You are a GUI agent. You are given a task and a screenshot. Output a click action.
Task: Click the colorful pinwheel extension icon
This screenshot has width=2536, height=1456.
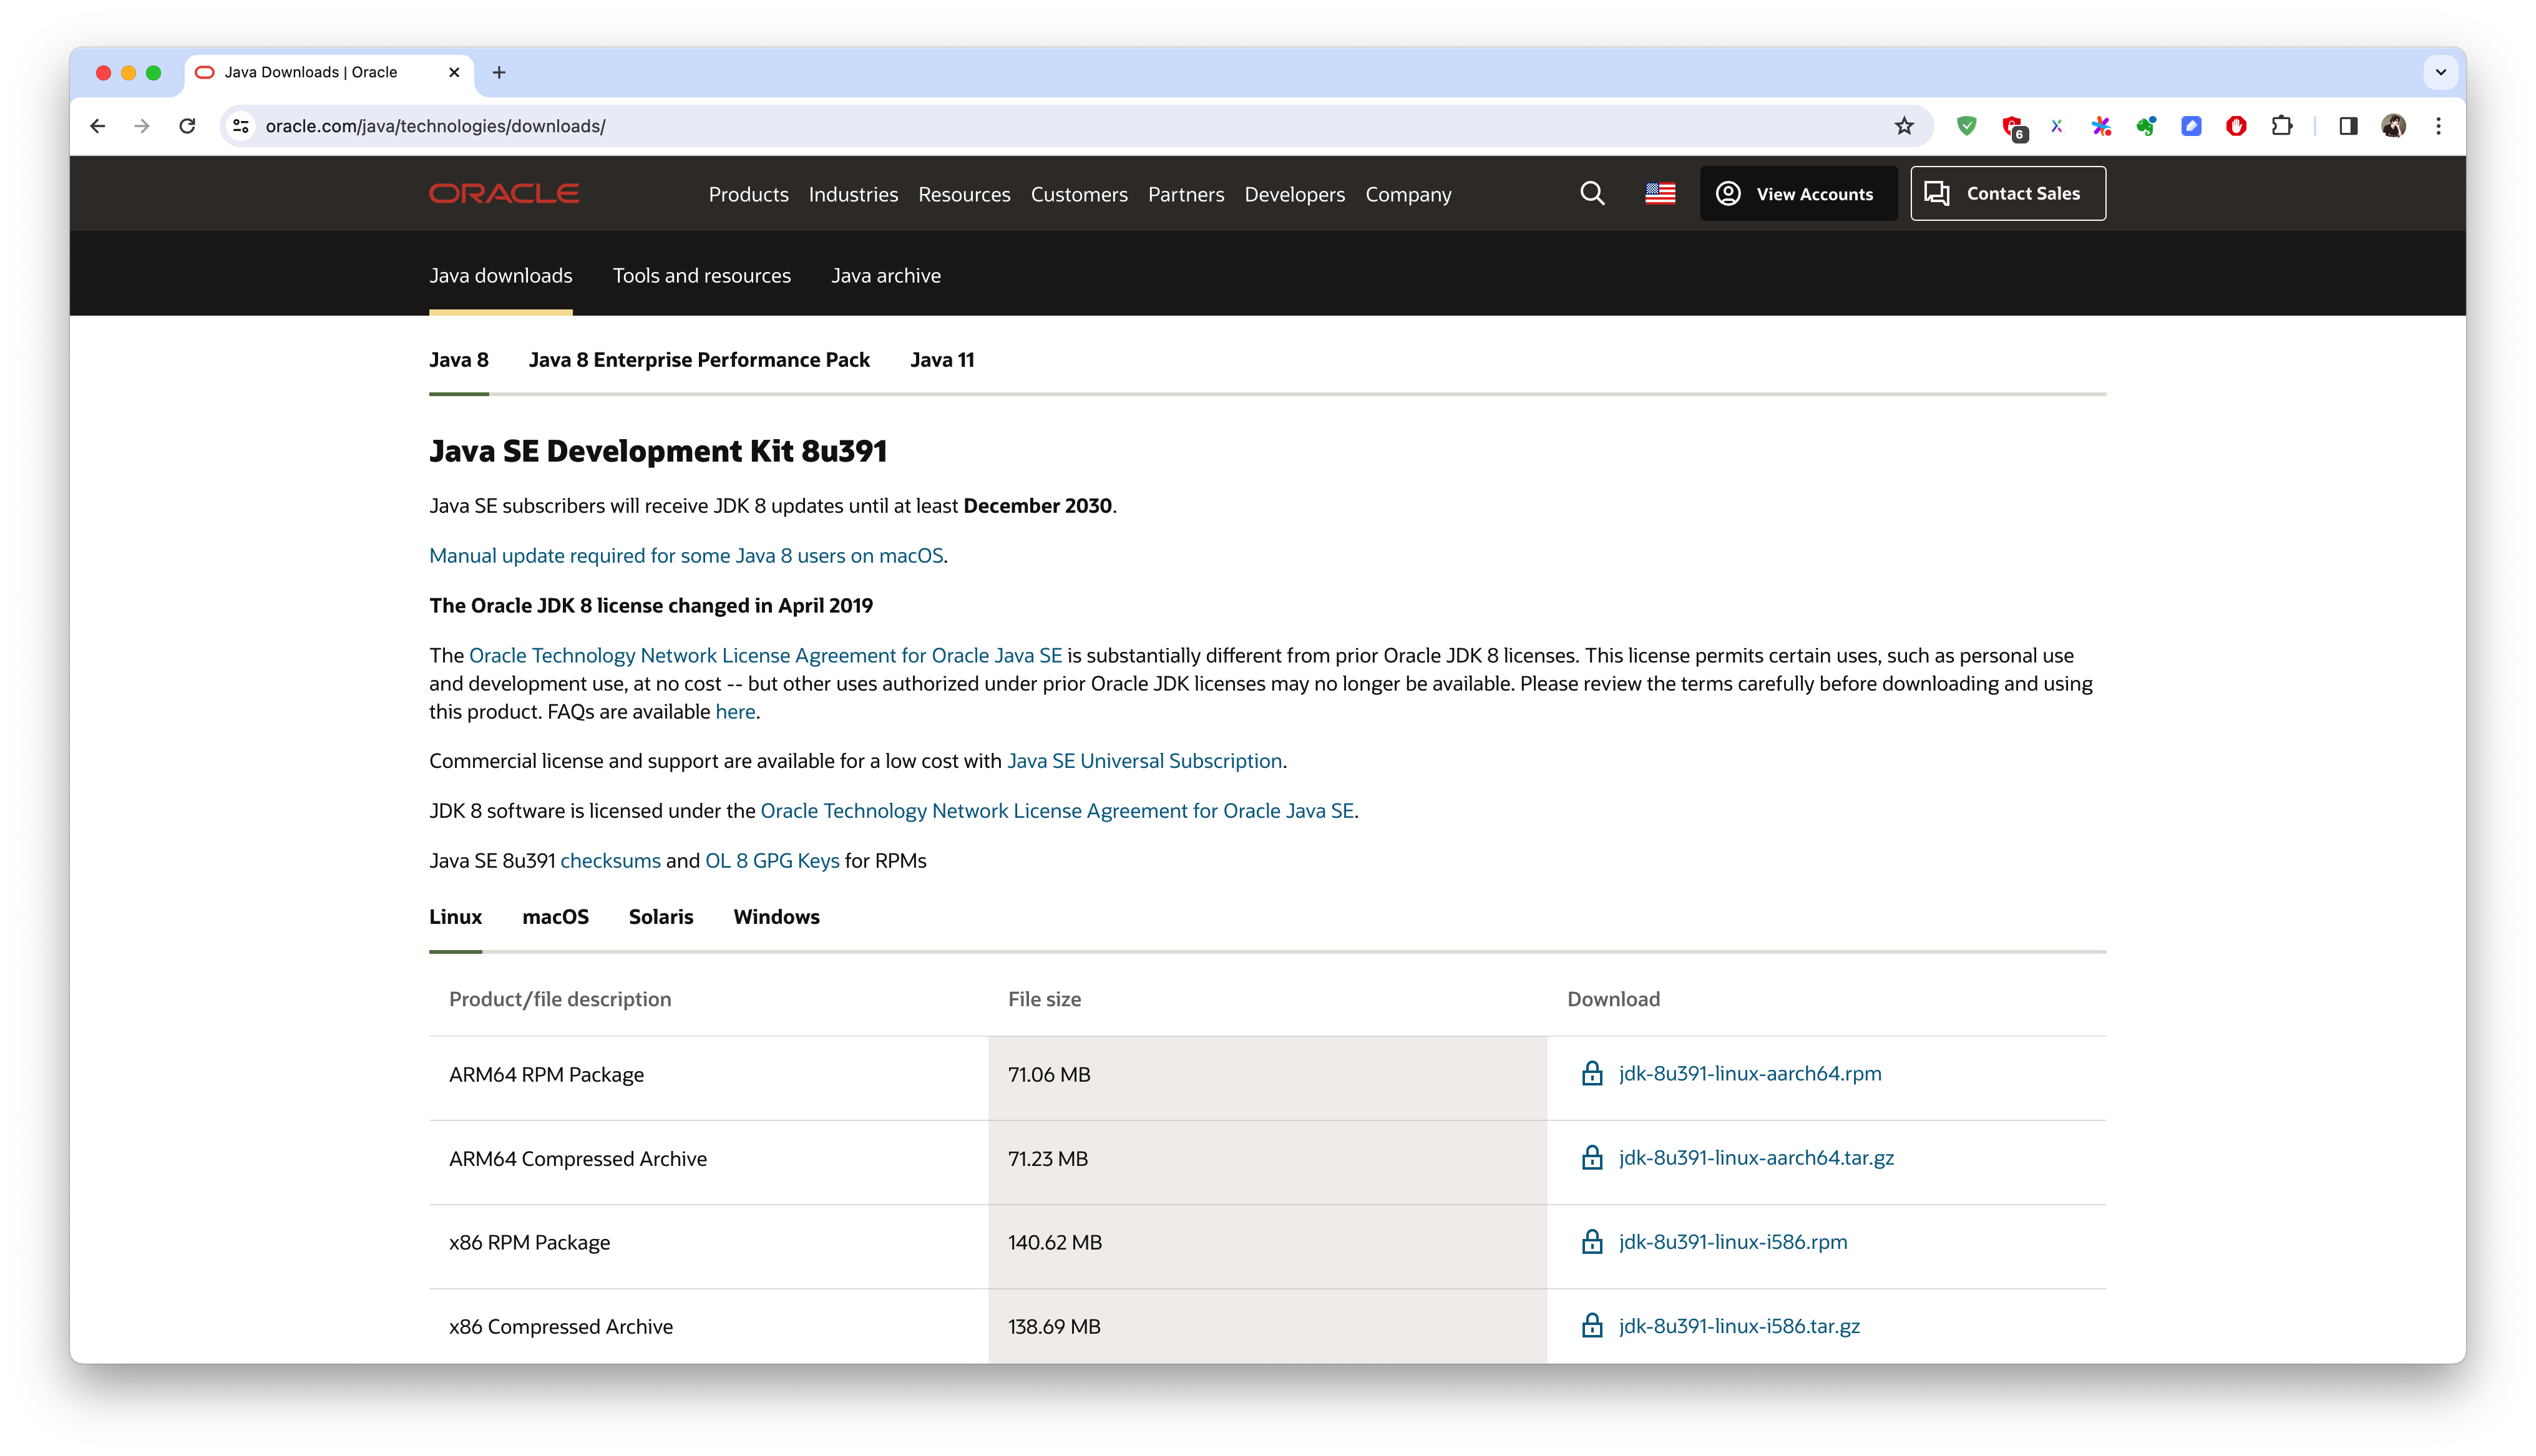click(x=2101, y=126)
